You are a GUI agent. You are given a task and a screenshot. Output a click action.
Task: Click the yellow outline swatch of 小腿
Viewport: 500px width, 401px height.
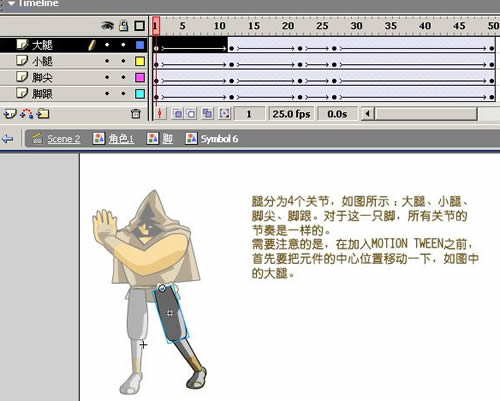point(140,61)
